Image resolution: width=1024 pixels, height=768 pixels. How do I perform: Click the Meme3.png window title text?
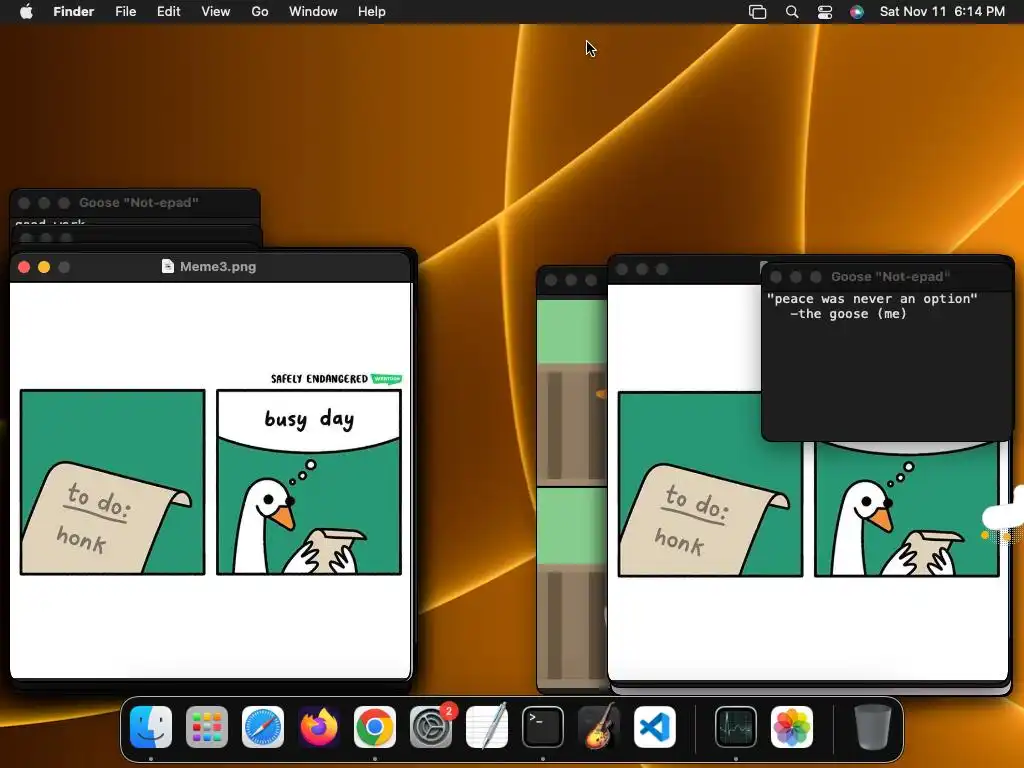pyautogui.click(x=218, y=266)
